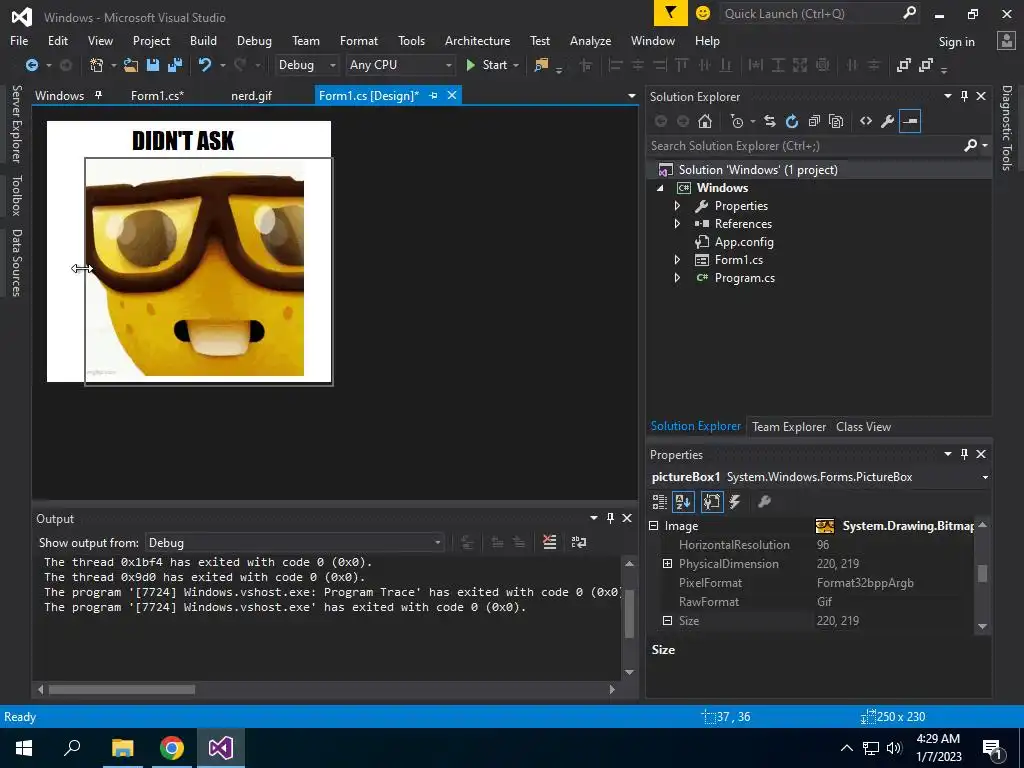Toggle auto-hide pin on Output window

[x=610, y=518]
